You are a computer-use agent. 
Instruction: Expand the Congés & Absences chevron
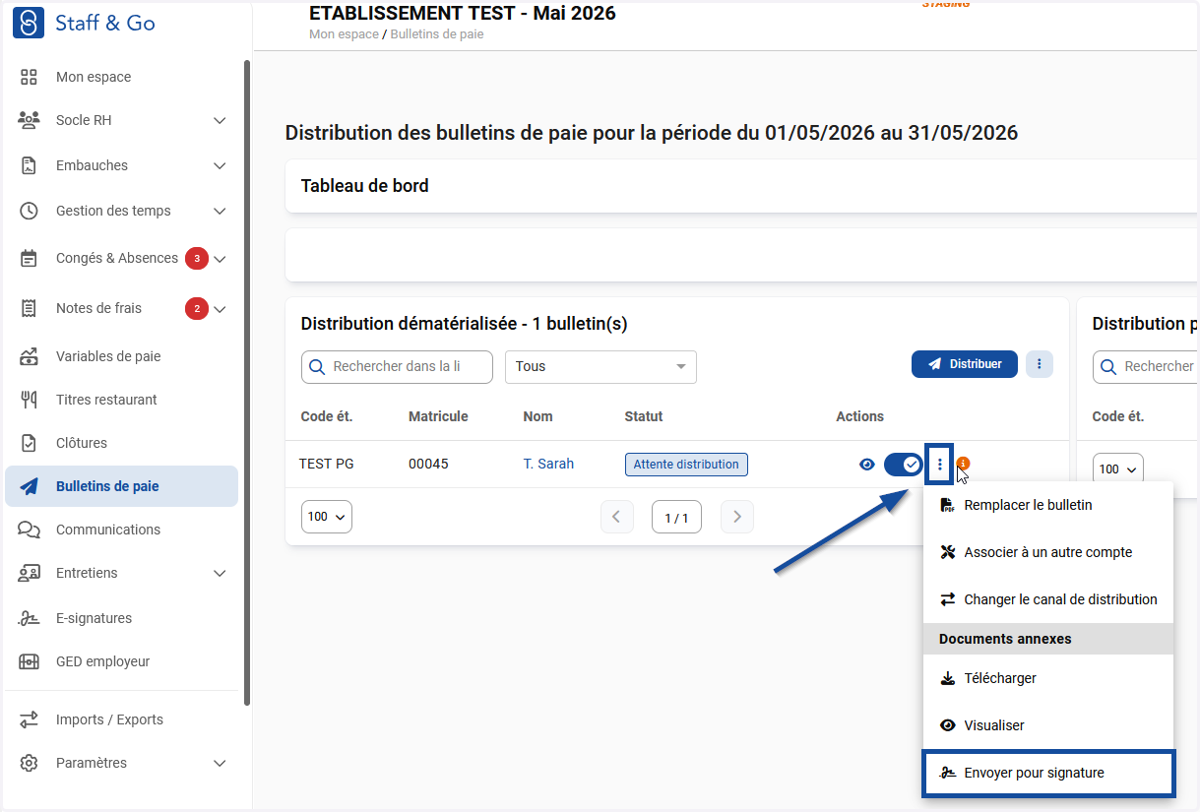tap(220, 258)
